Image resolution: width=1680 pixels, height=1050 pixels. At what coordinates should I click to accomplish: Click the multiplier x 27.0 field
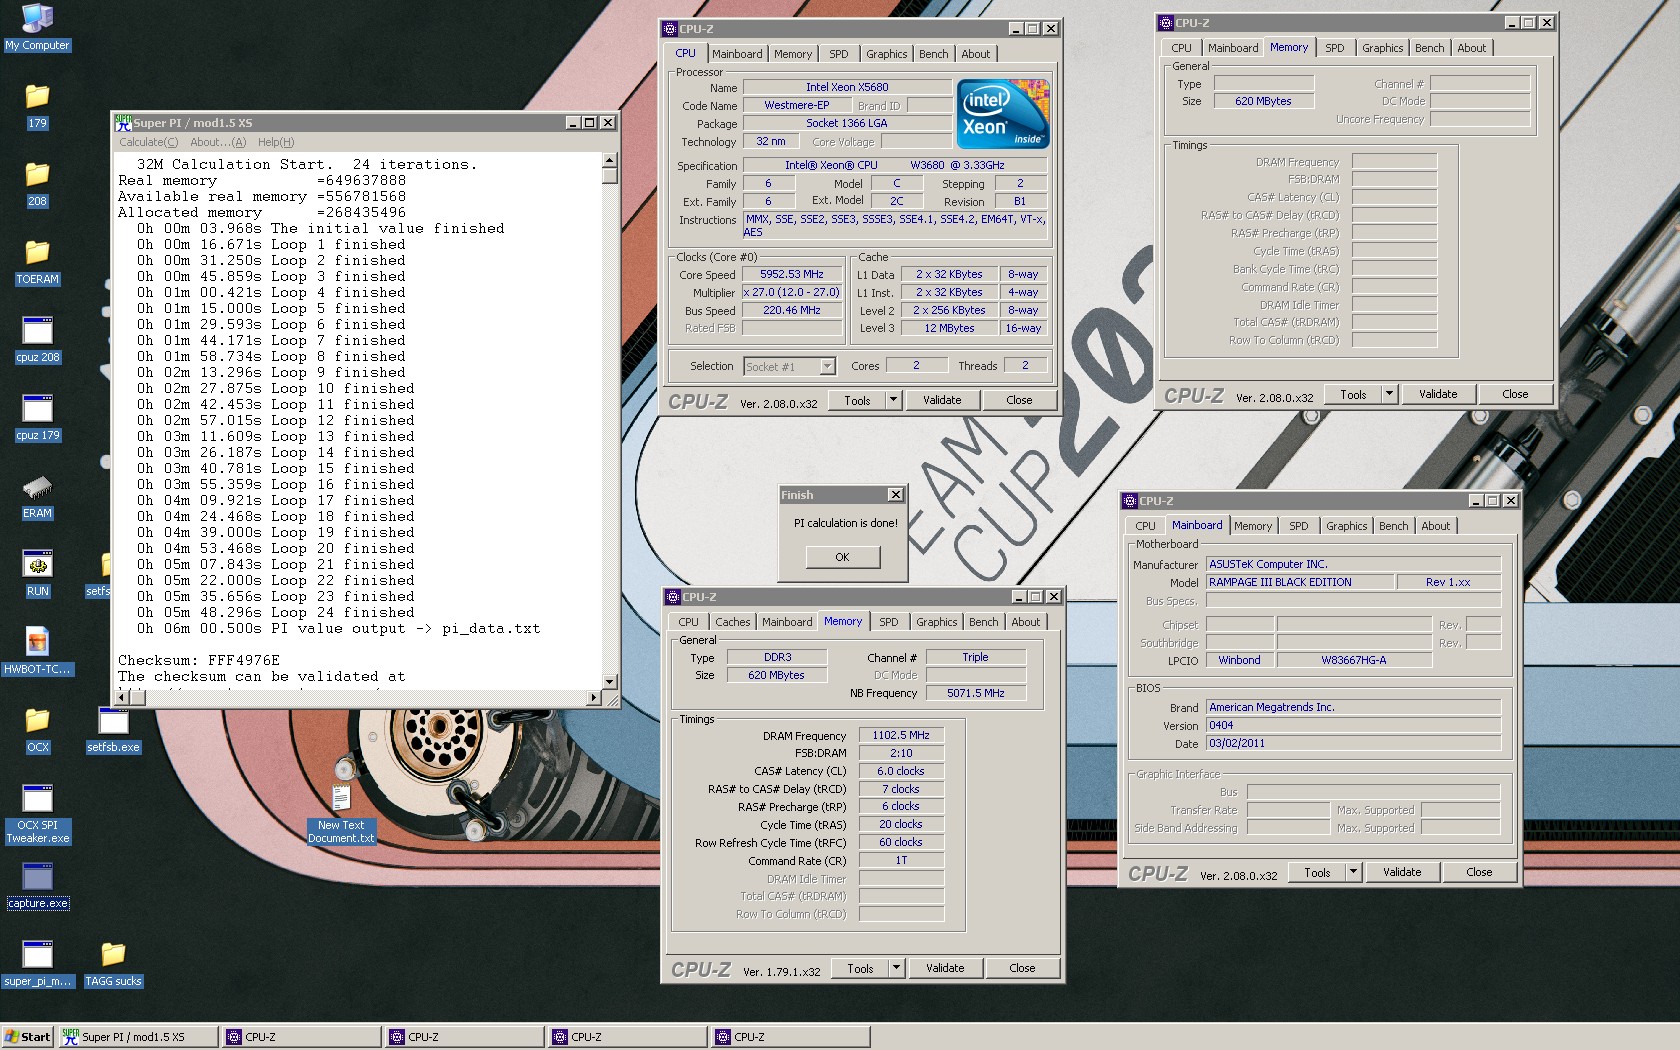pyautogui.click(x=791, y=292)
